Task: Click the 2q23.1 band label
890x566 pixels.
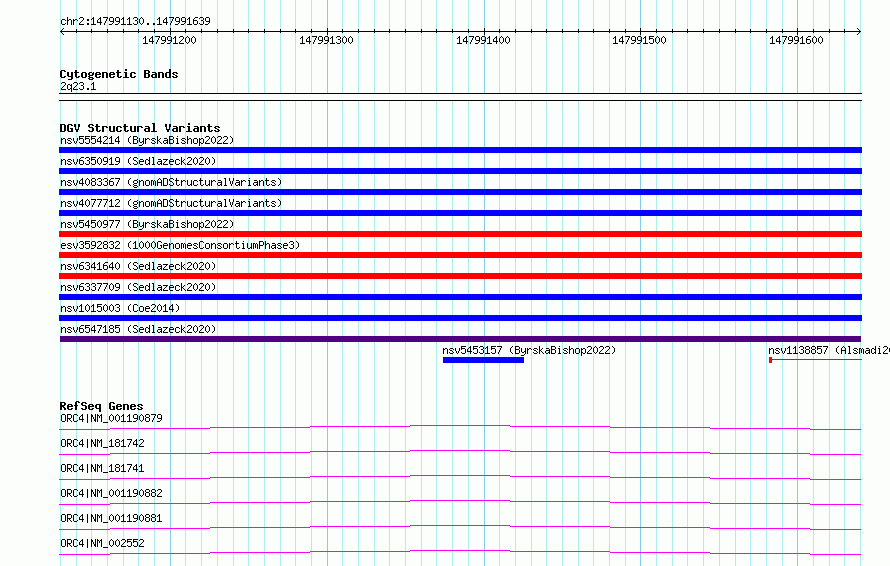Action: click(78, 86)
